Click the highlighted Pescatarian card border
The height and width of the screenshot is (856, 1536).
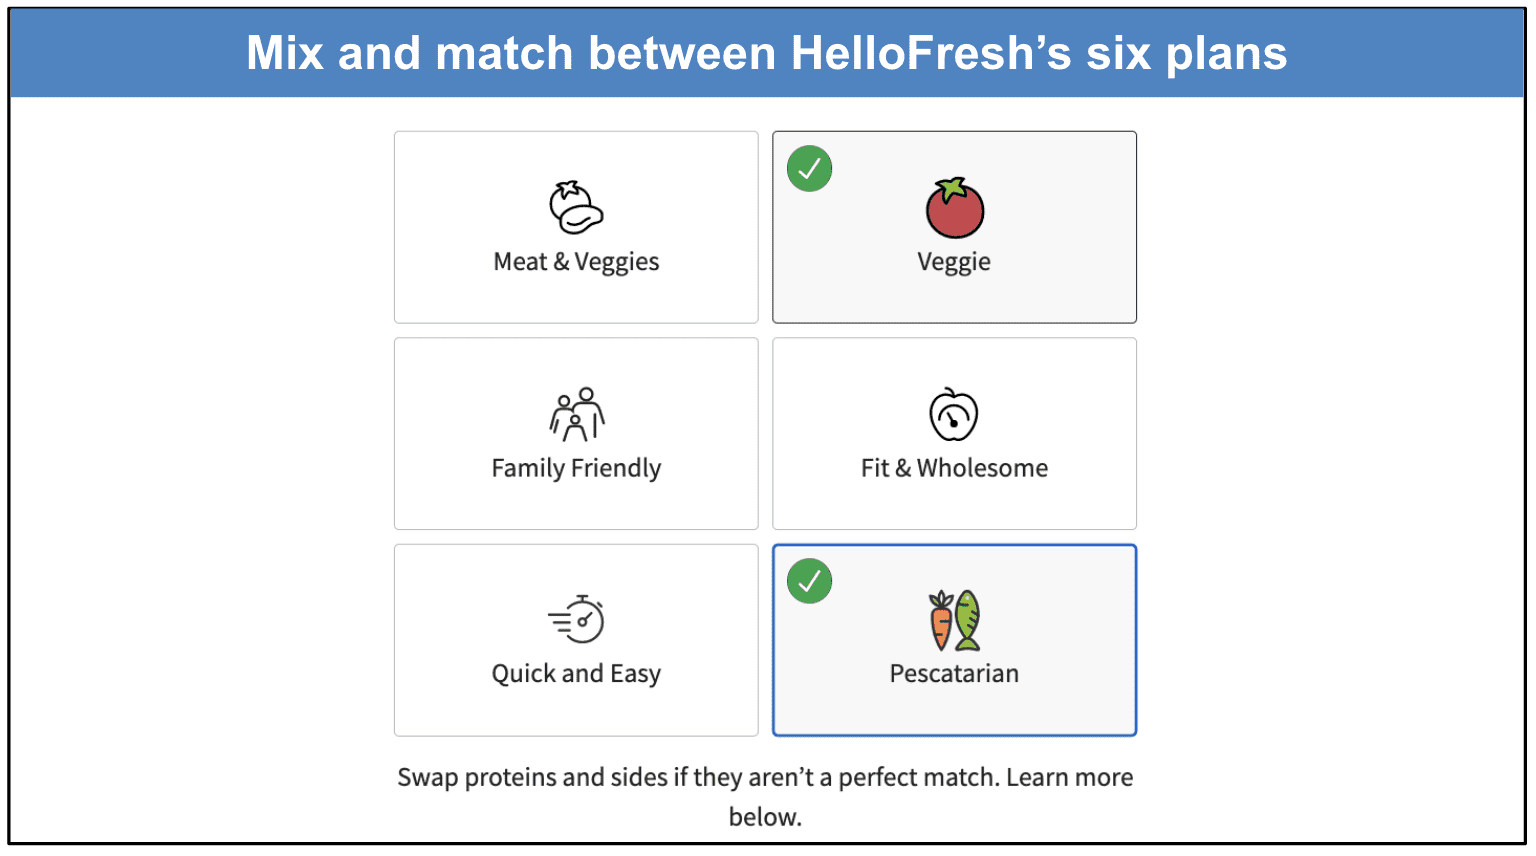click(954, 545)
